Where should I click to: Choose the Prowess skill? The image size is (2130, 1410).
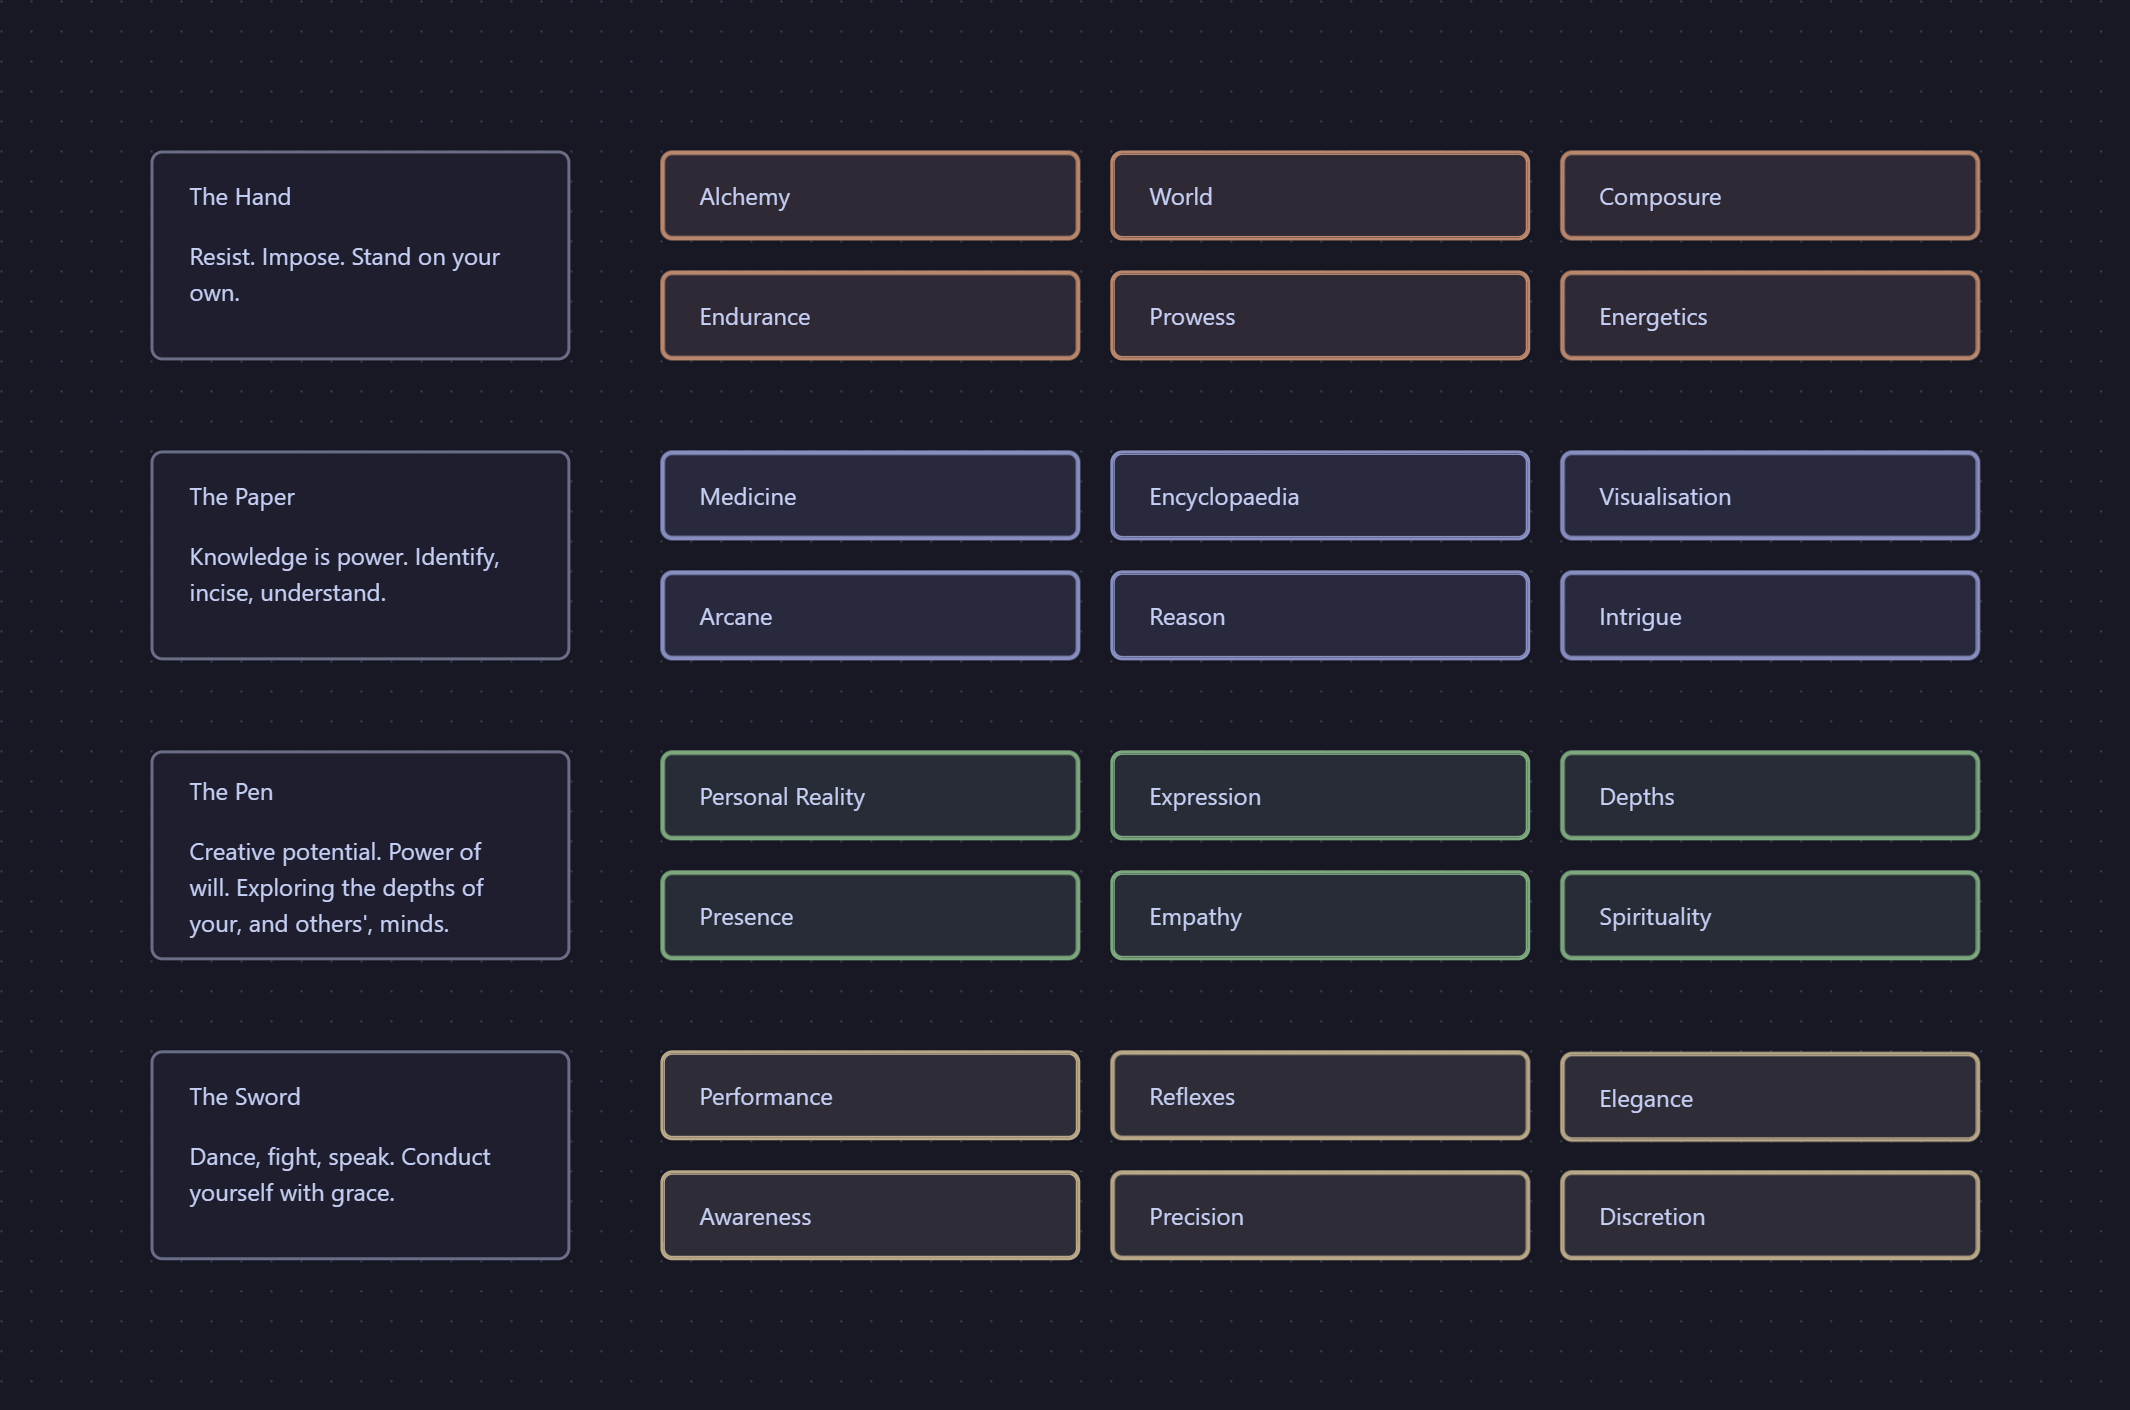(1319, 316)
